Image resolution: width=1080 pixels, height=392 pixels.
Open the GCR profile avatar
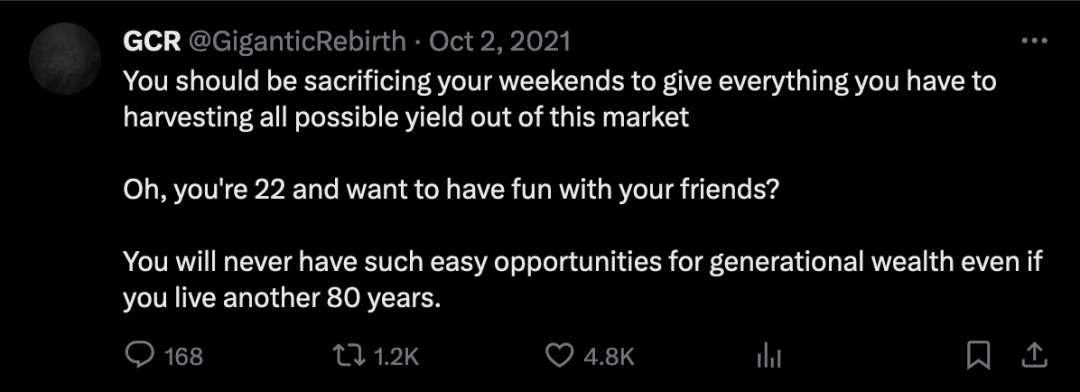[x=65, y=59]
